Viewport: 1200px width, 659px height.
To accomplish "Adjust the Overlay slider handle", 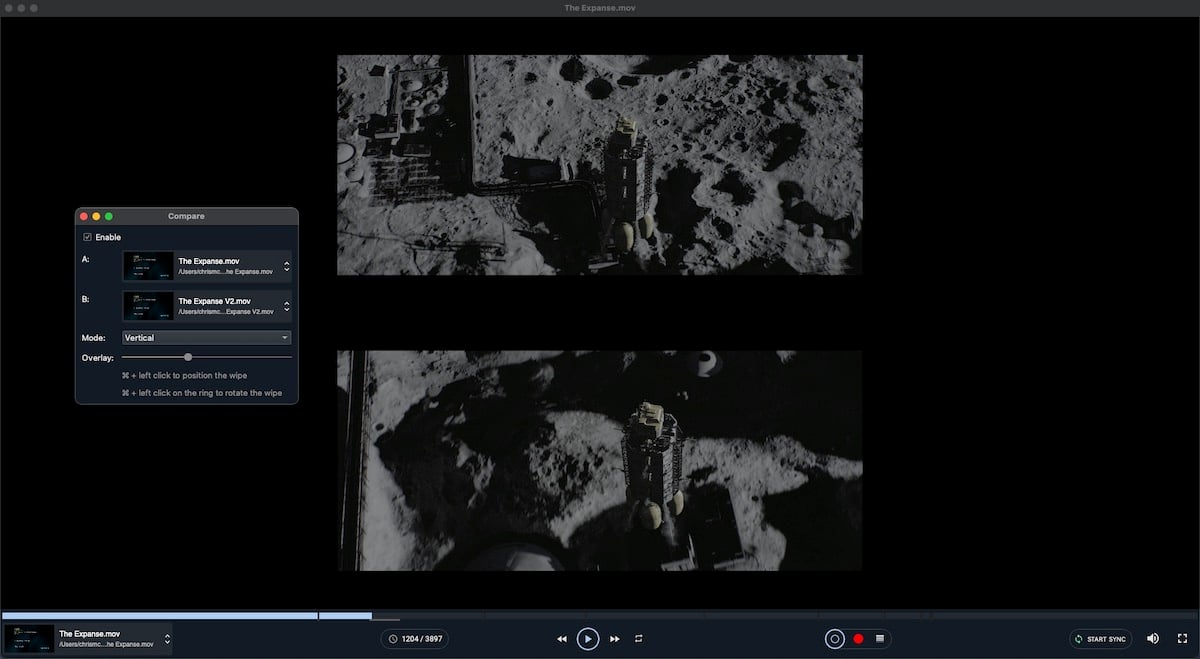I will tap(188, 357).
